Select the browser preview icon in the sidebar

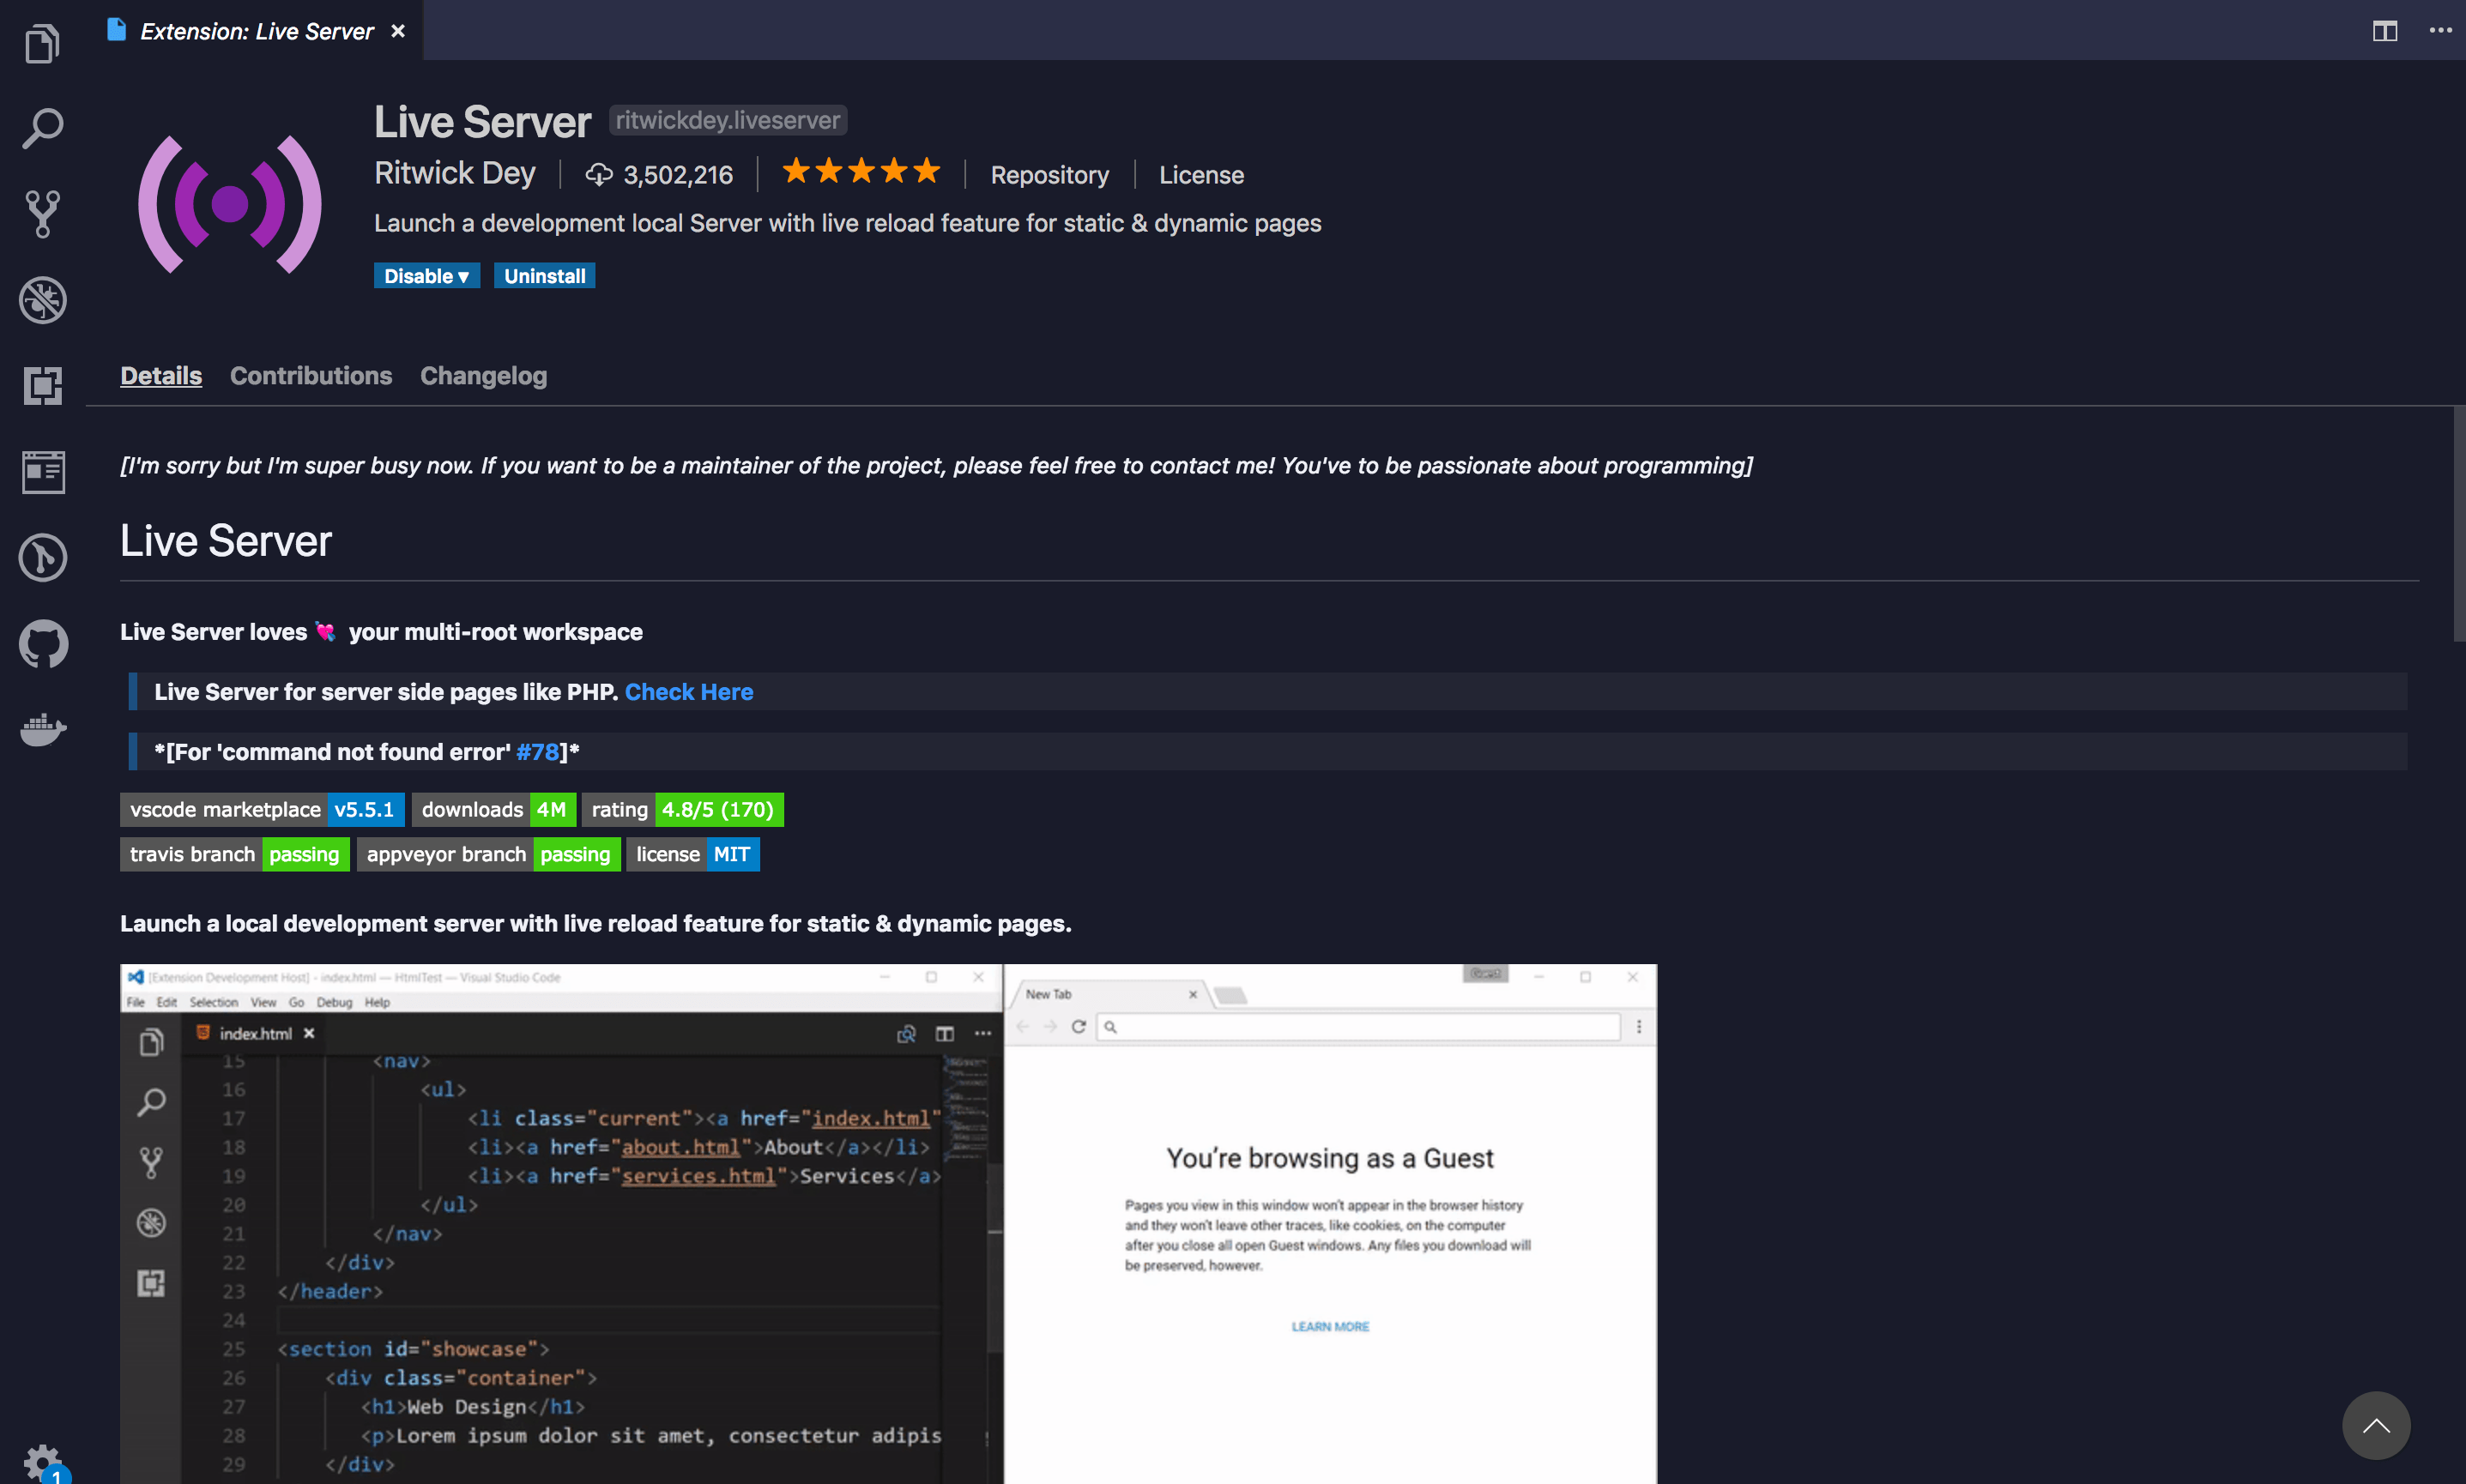coord(42,471)
